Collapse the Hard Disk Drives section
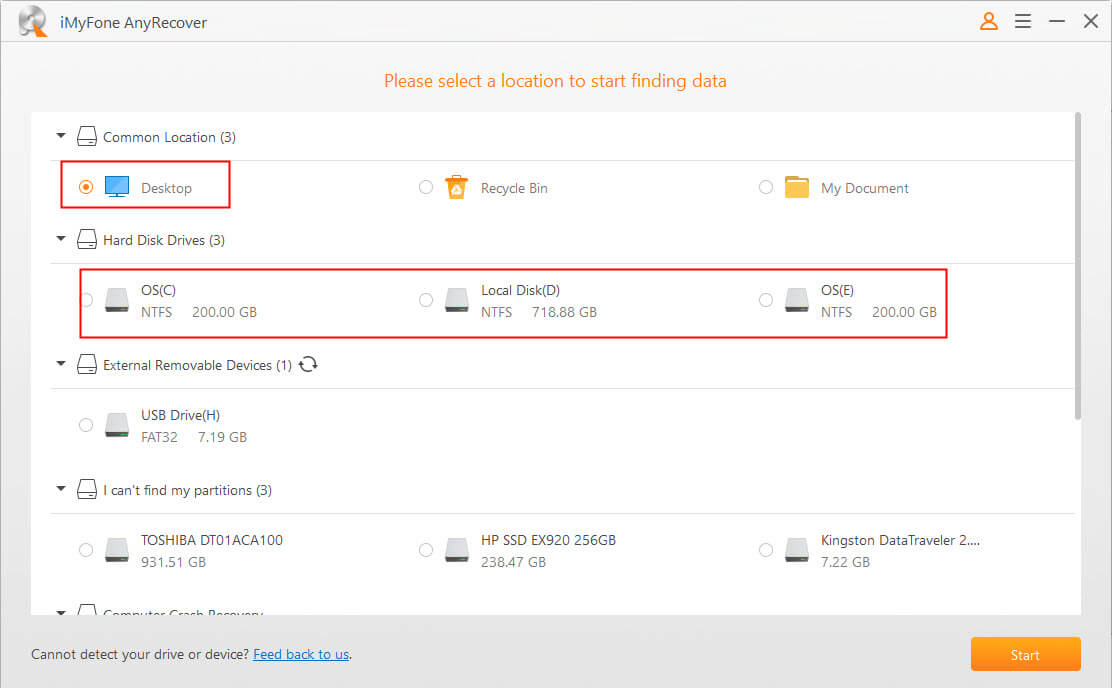This screenshot has width=1112, height=688. pos(61,240)
